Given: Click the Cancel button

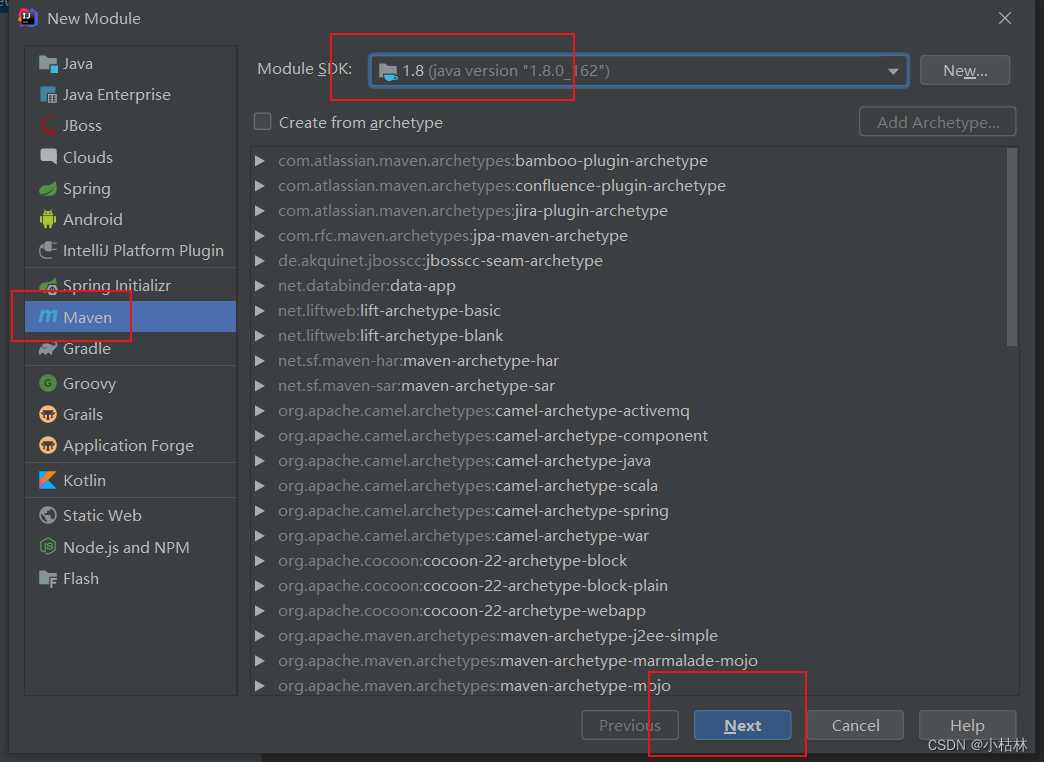Looking at the screenshot, I should coord(856,725).
